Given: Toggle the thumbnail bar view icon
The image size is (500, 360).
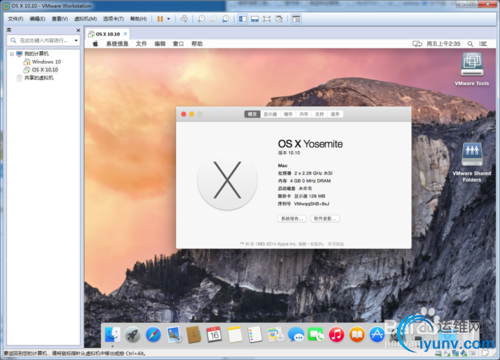Looking at the screenshot, I should click(x=255, y=19).
